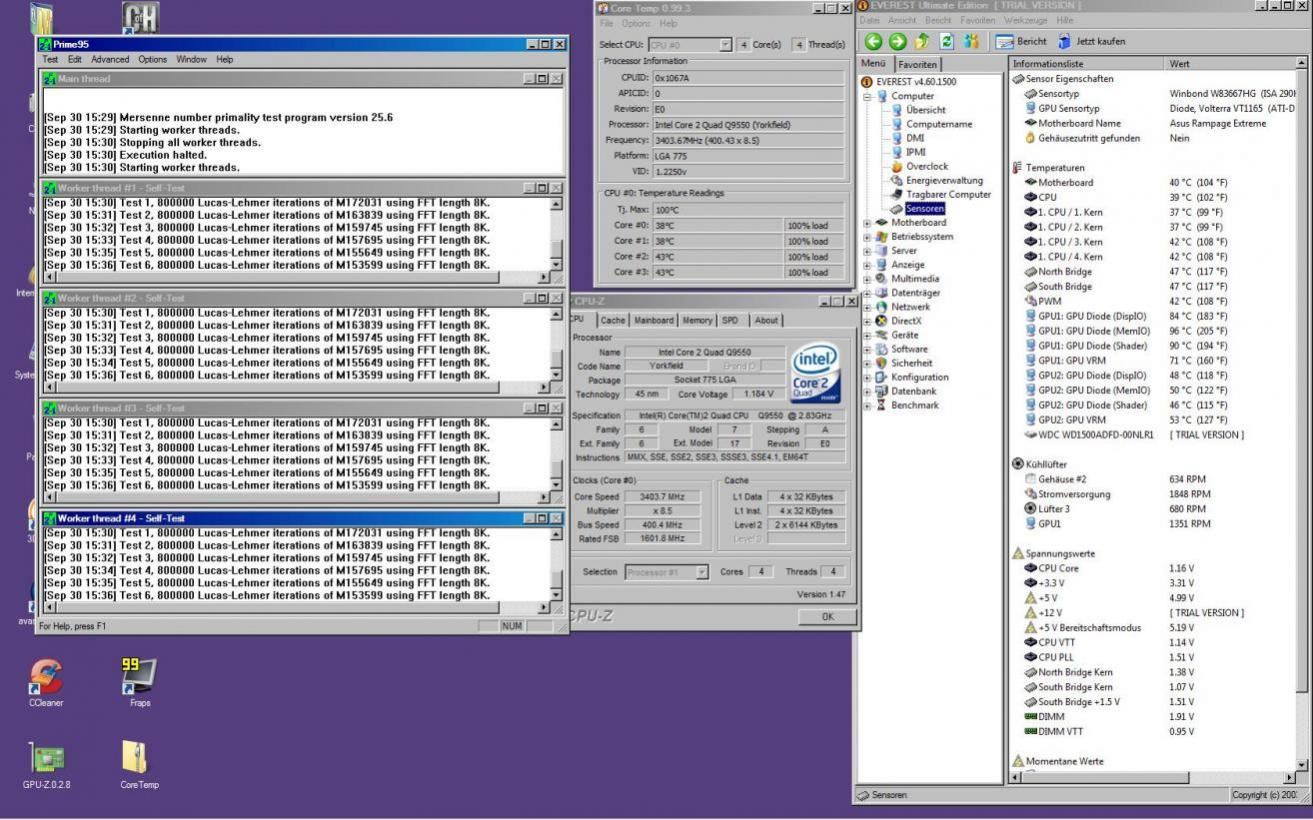
Task: Switch to Favoriten tab in EVEREST
Action: [918, 64]
